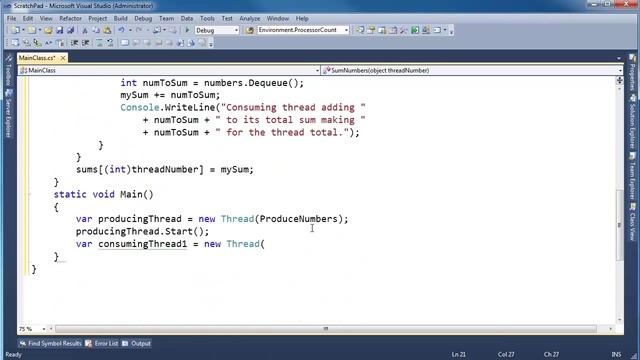Click the New Project toolbar icon
The height and width of the screenshot is (360, 640).
(x=15, y=30)
